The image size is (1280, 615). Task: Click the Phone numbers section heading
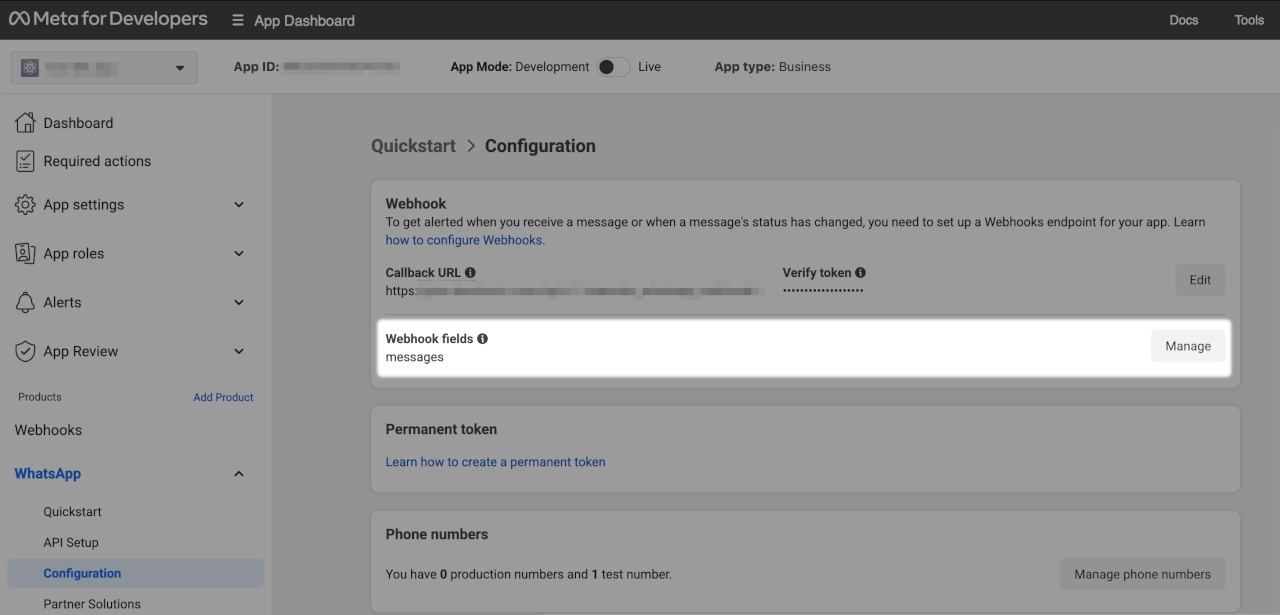tap(437, 534)
